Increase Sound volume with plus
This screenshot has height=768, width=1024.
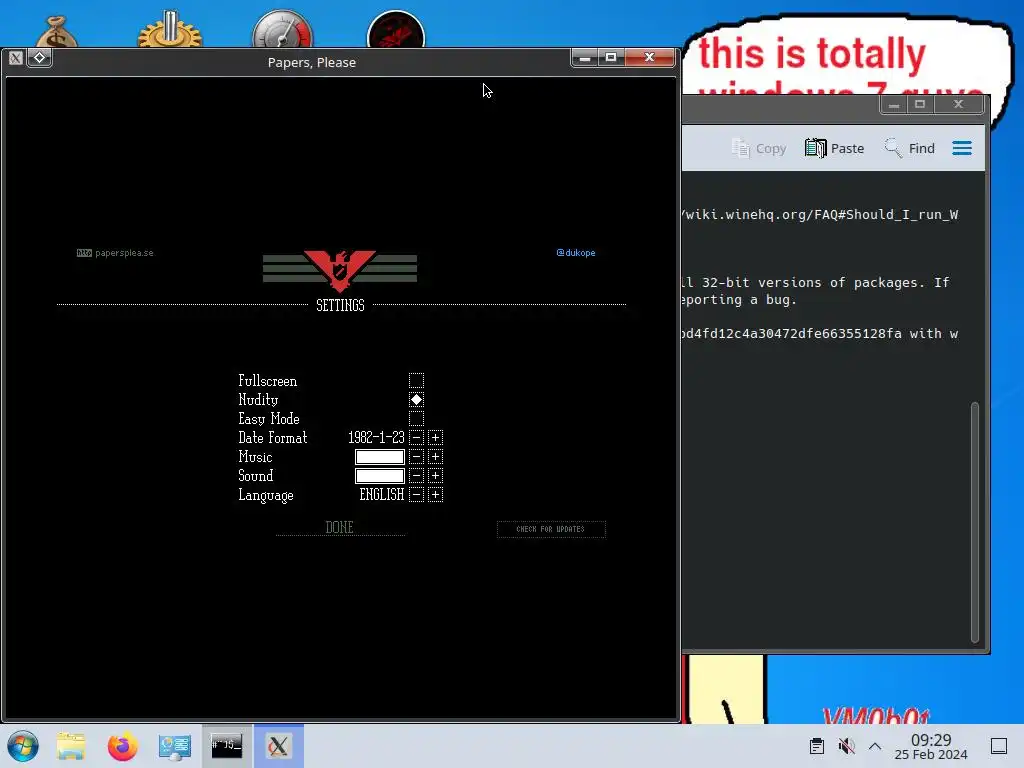[x=436, y=475]
